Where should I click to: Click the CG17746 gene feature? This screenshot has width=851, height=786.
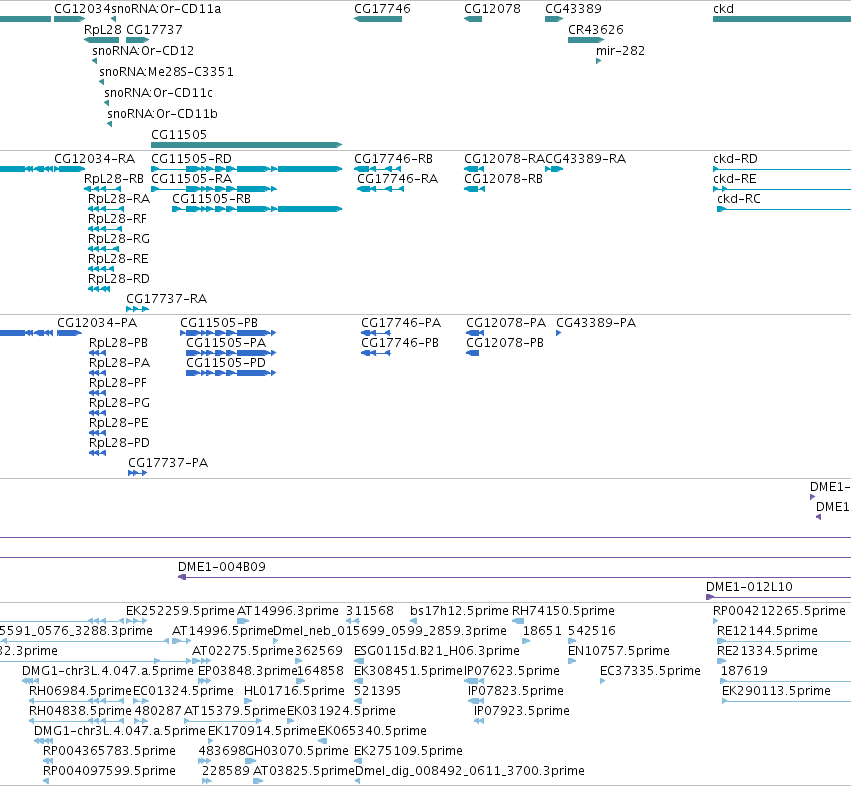coord(378,19)
